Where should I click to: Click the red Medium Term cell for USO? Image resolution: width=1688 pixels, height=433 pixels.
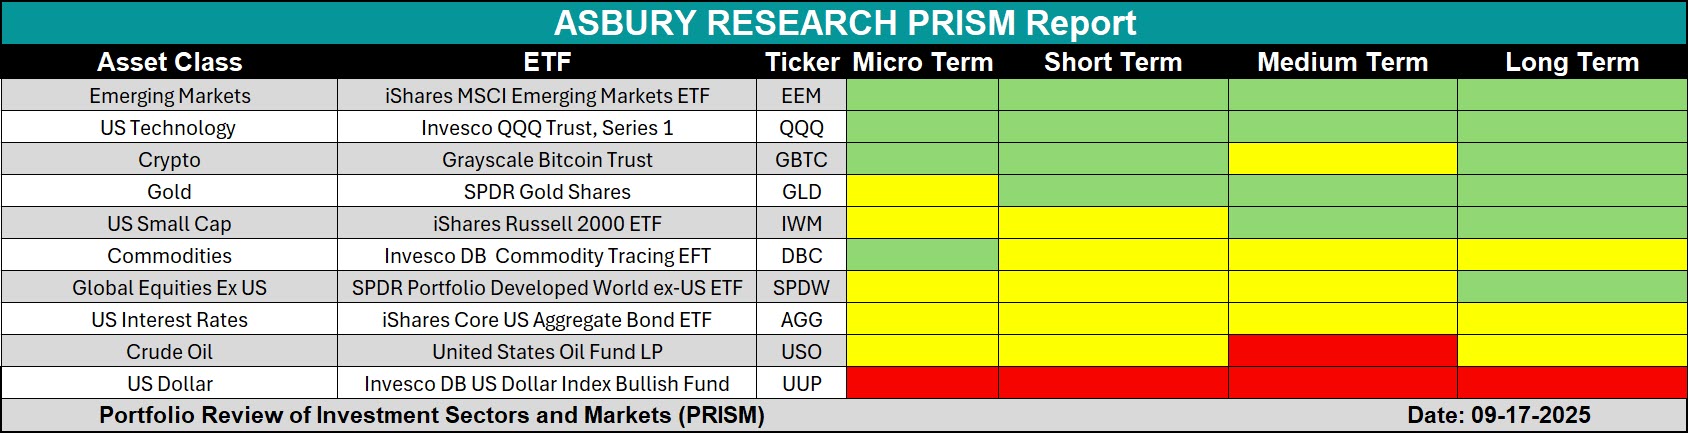coord(1342,352)
